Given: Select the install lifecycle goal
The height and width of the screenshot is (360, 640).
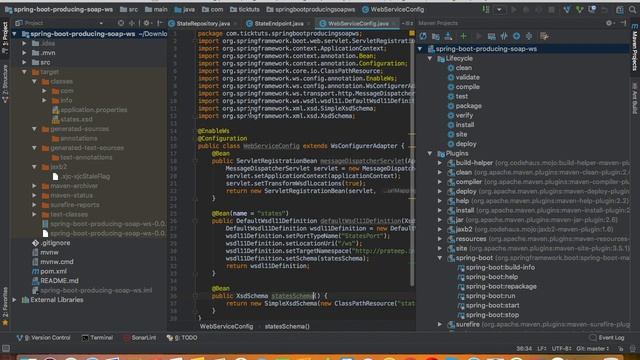Looking at the screenshot, I should coord(464,125).
